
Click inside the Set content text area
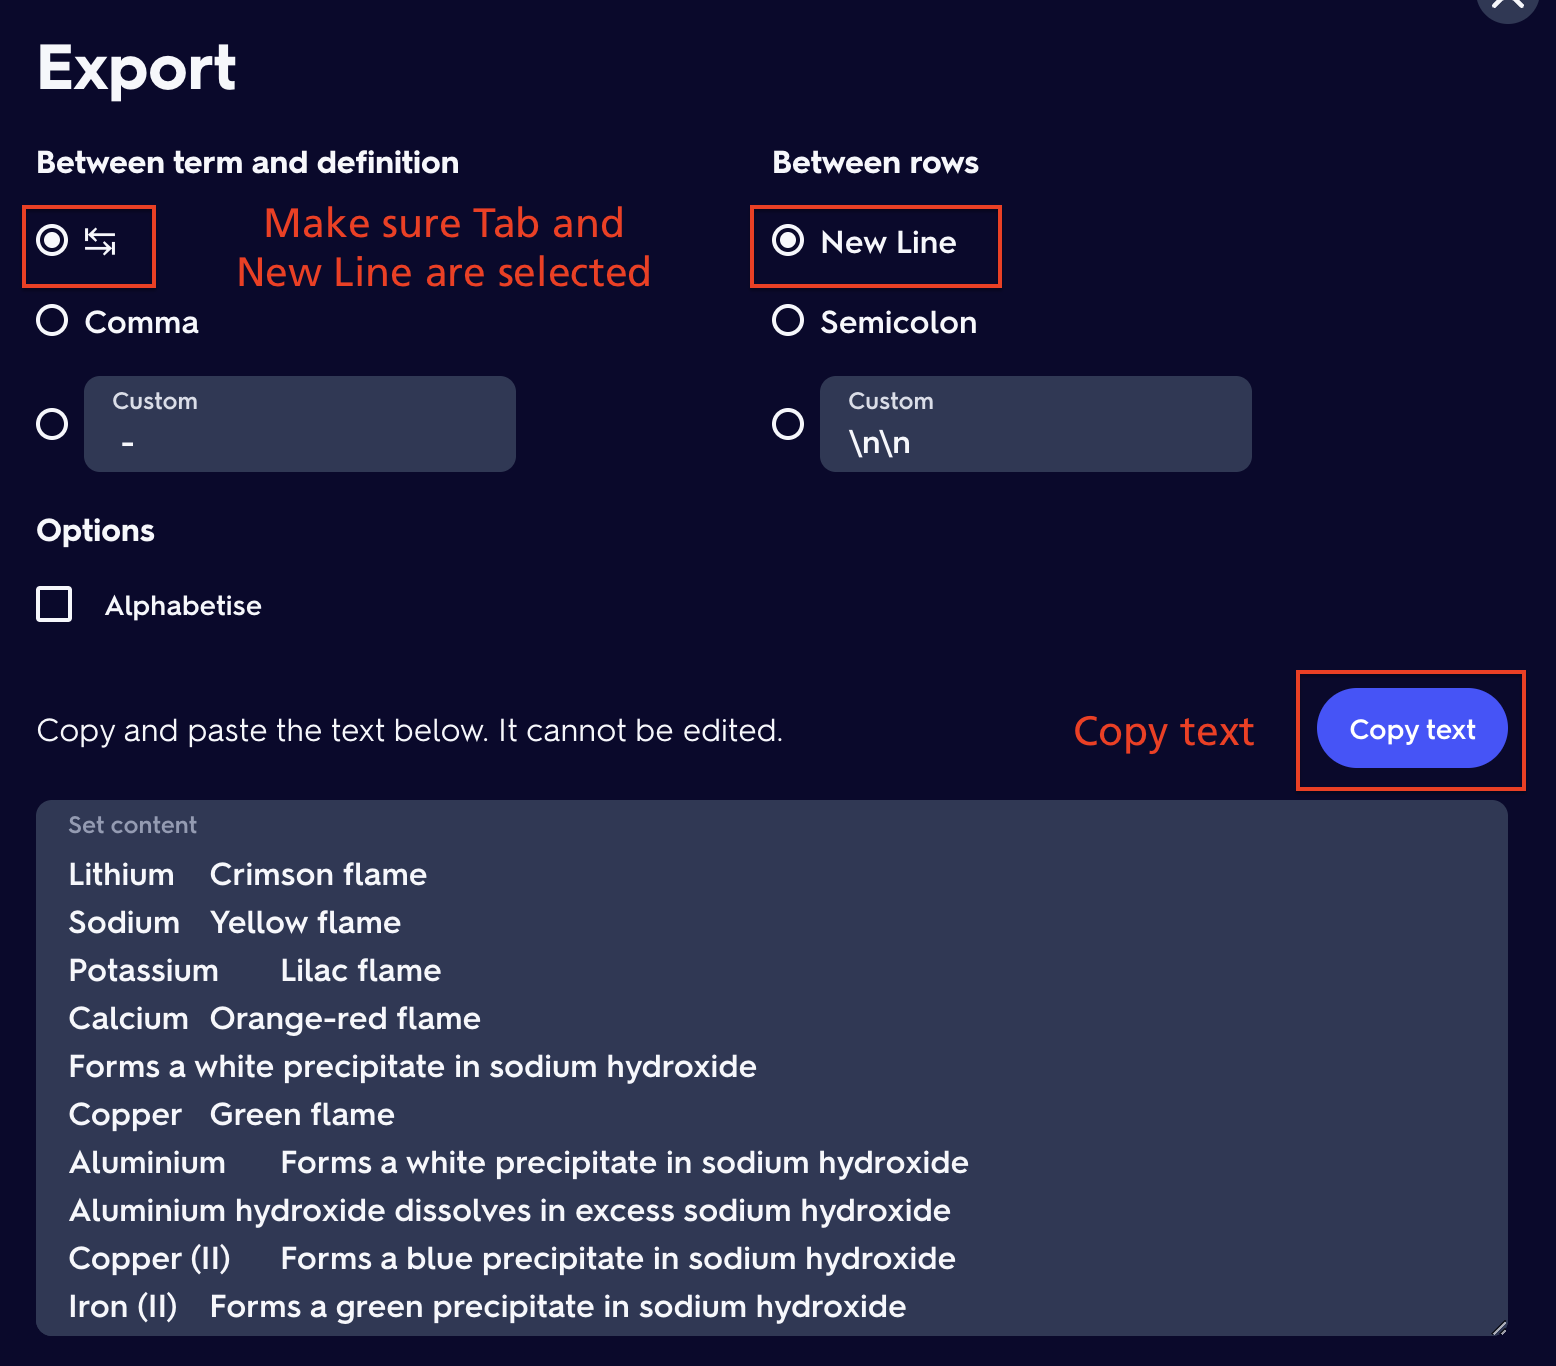pyautogui.click(x=772, y=1068)
